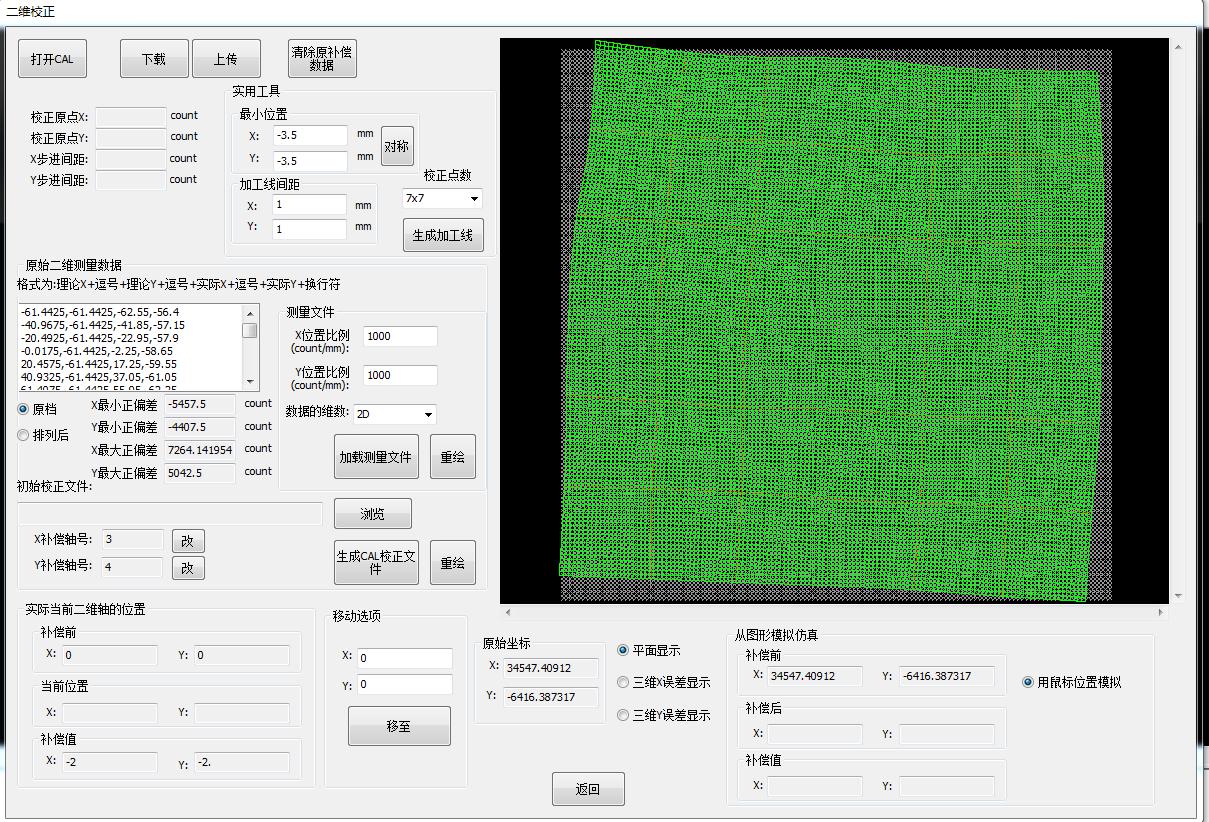This screenshot has width=1209, height=822.
Task: Choose the 三维Y误差显示 radio option
Action: 624,715
